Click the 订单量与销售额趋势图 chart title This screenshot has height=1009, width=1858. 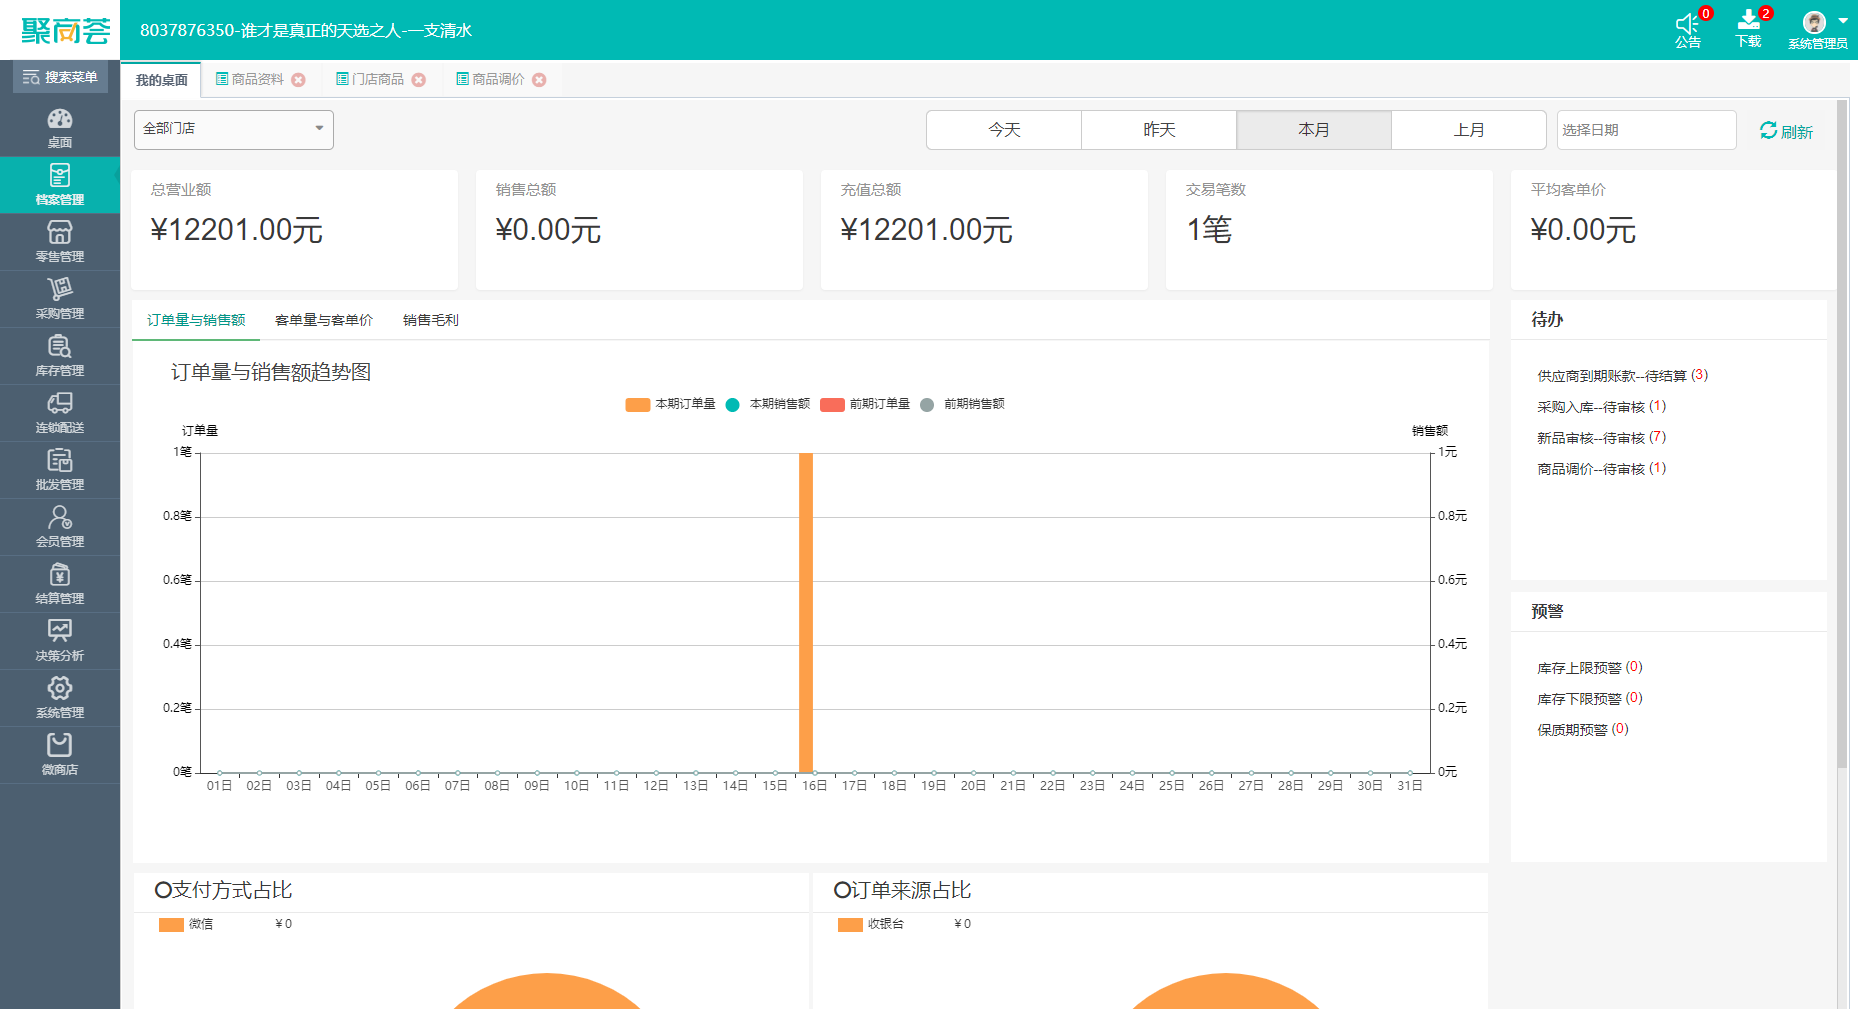tap(271, 372)
